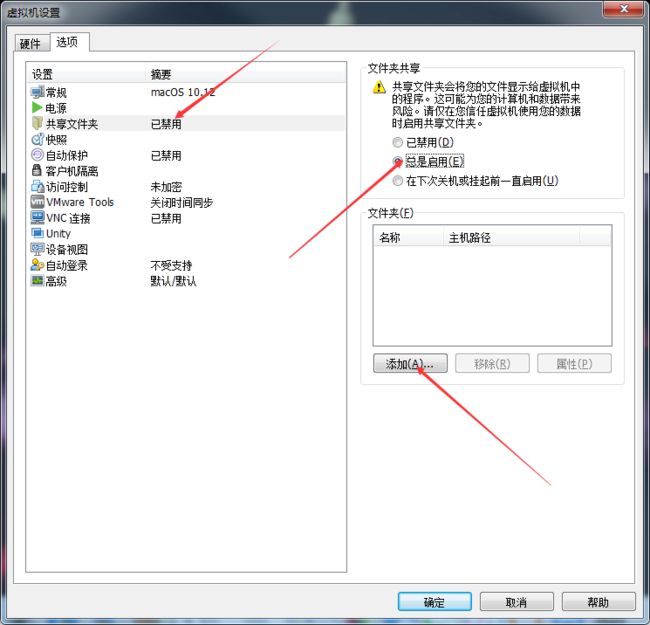Click the 访问控制 (Access Control) icon
Viewport: 650px width, 625px height.
(x=37, y=186)
